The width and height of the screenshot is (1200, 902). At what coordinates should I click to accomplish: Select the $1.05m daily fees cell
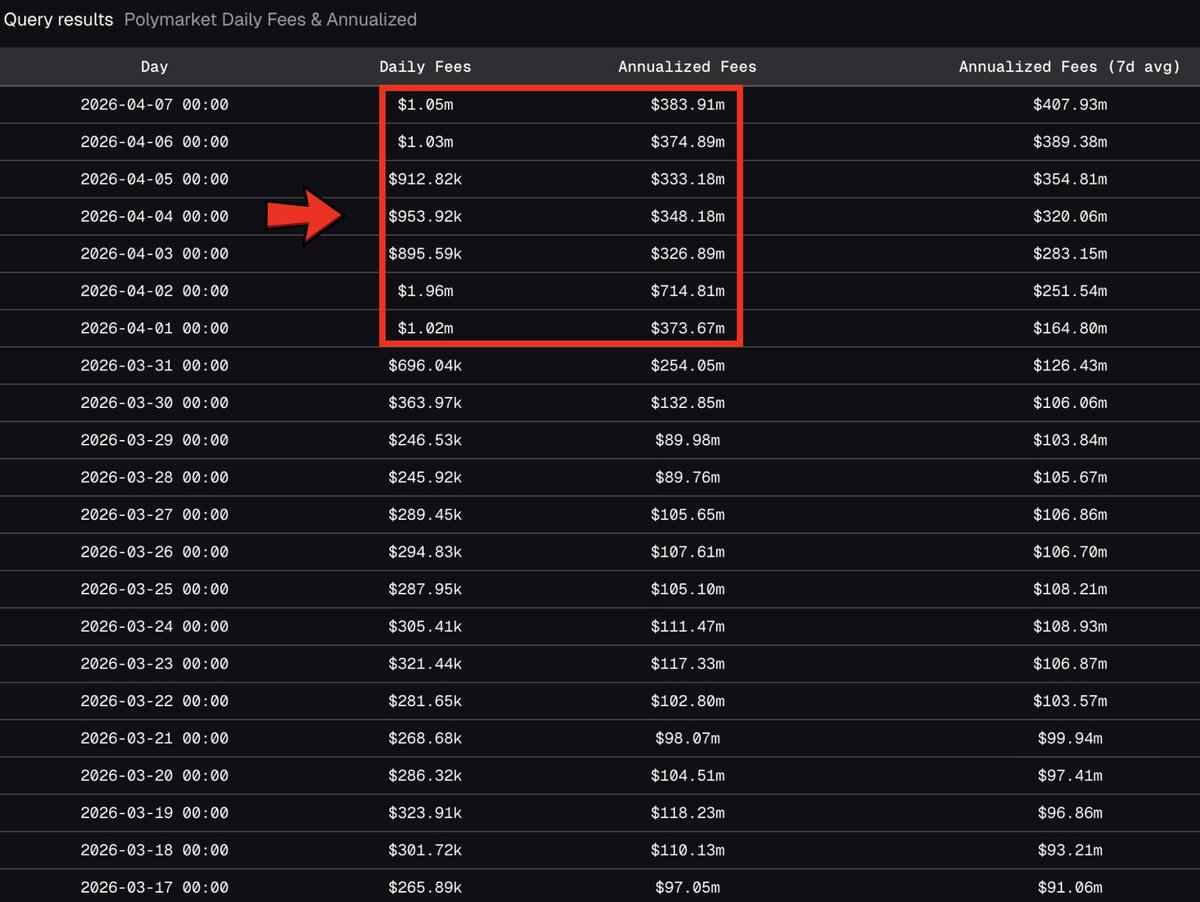tap(425, 105)
